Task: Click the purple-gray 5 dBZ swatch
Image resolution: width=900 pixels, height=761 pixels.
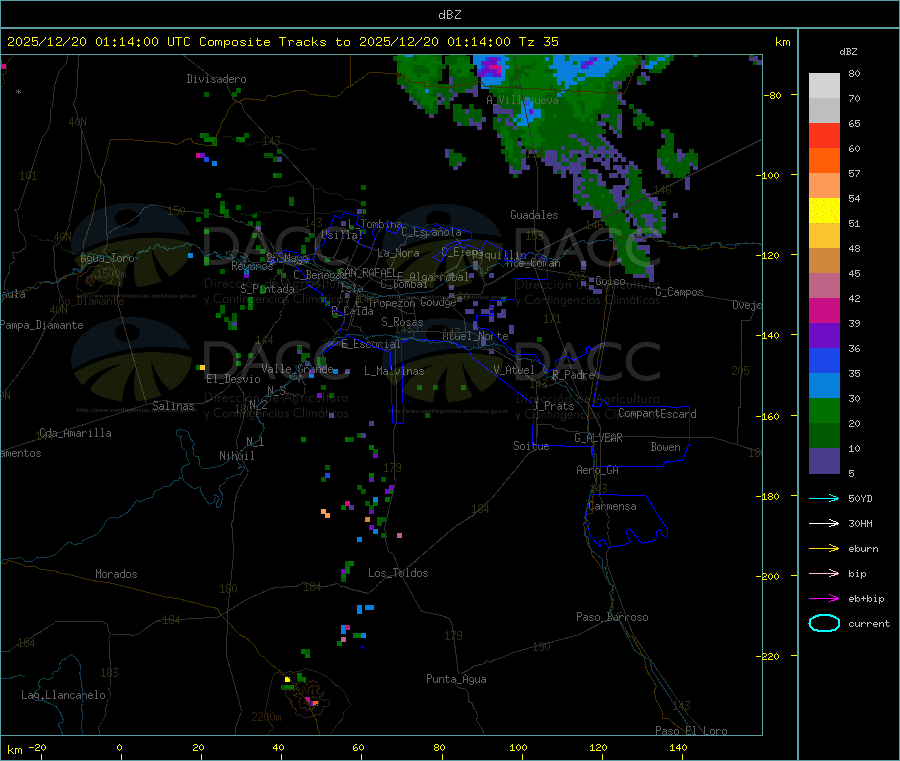Action: coord(824,461)
